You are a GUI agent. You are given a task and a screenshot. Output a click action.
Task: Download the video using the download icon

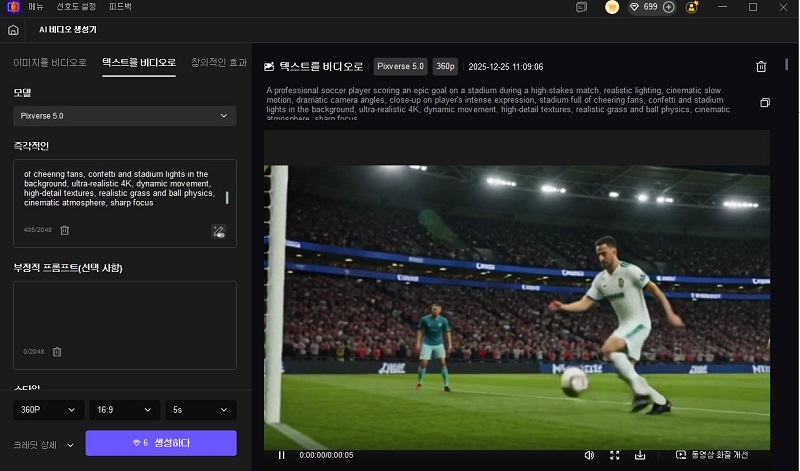[x=640, y=455]
